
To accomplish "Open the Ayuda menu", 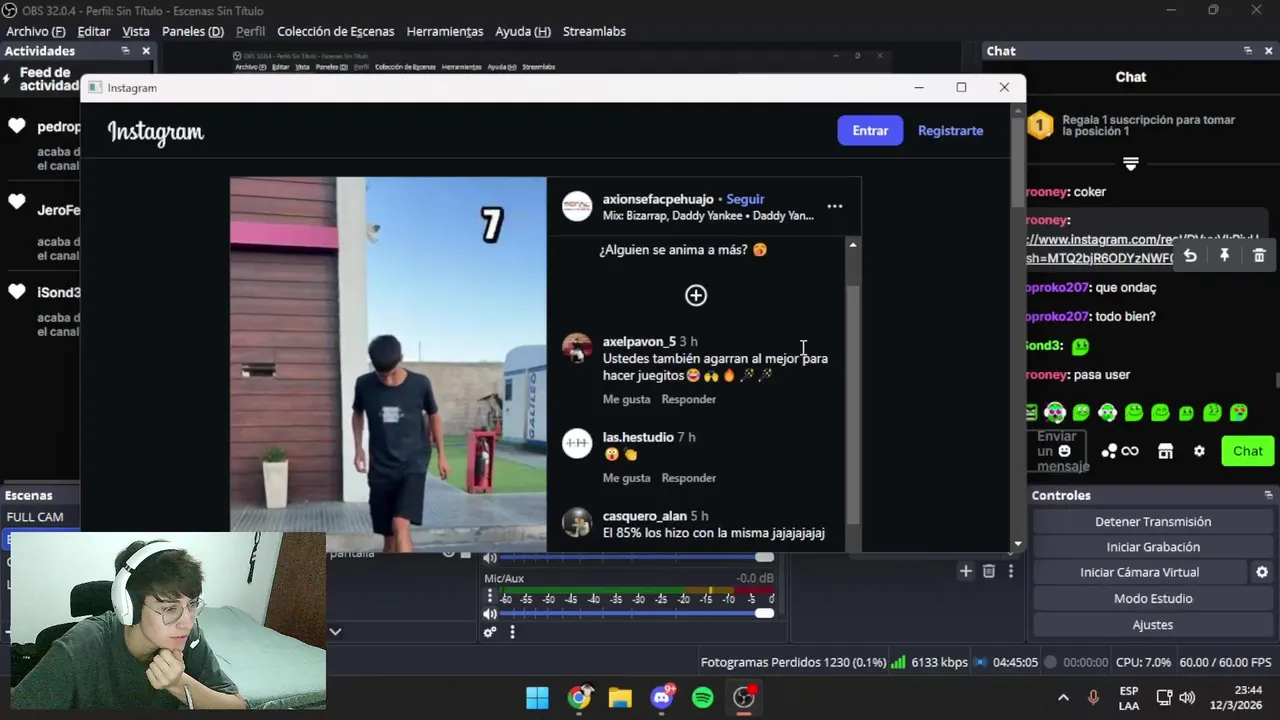I will click(x=523, y=31).
